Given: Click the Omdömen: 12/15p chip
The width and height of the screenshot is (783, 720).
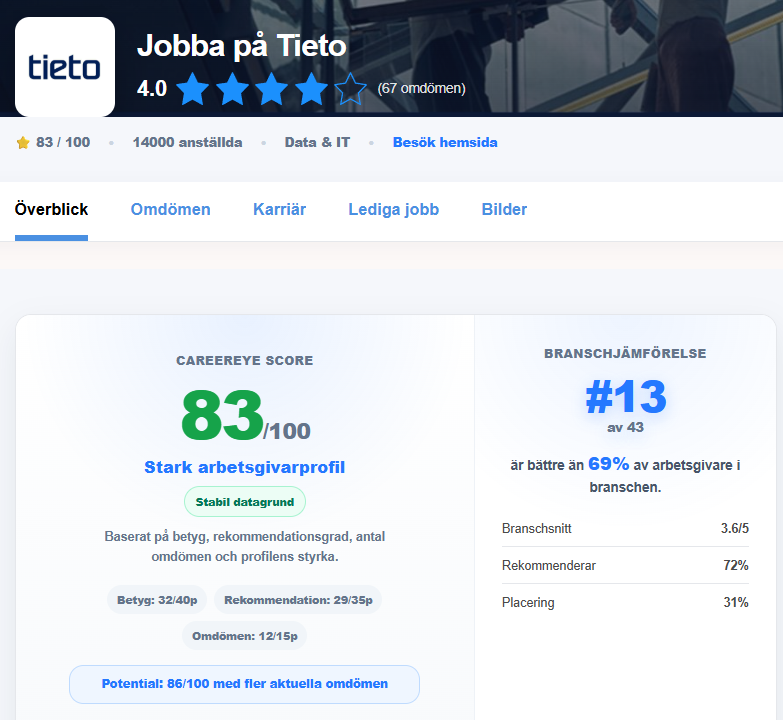Looking at the screenshot, I should click(x=245, y=636).
